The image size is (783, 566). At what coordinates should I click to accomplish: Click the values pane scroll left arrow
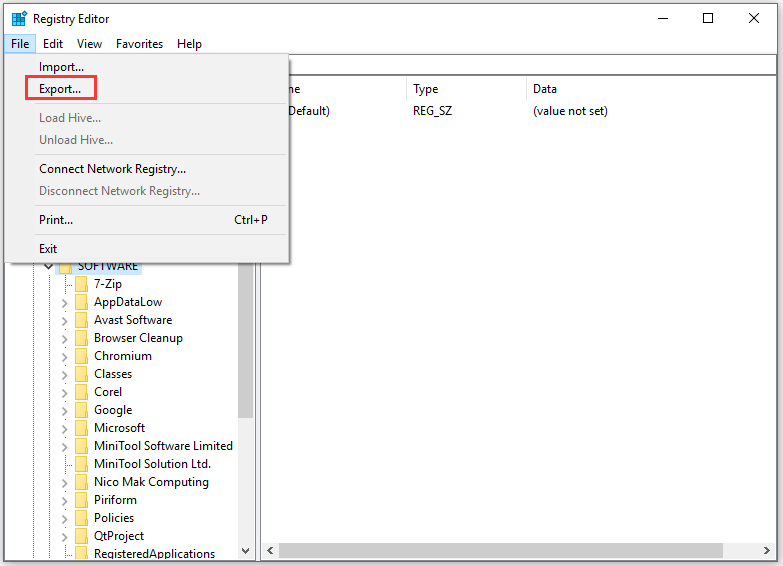pos(270,551)
